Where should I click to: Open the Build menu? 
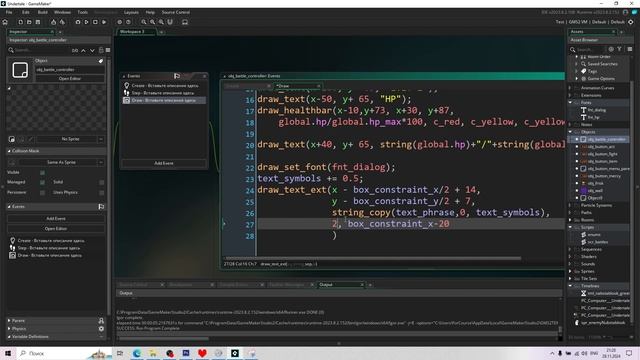coord(42,12)
